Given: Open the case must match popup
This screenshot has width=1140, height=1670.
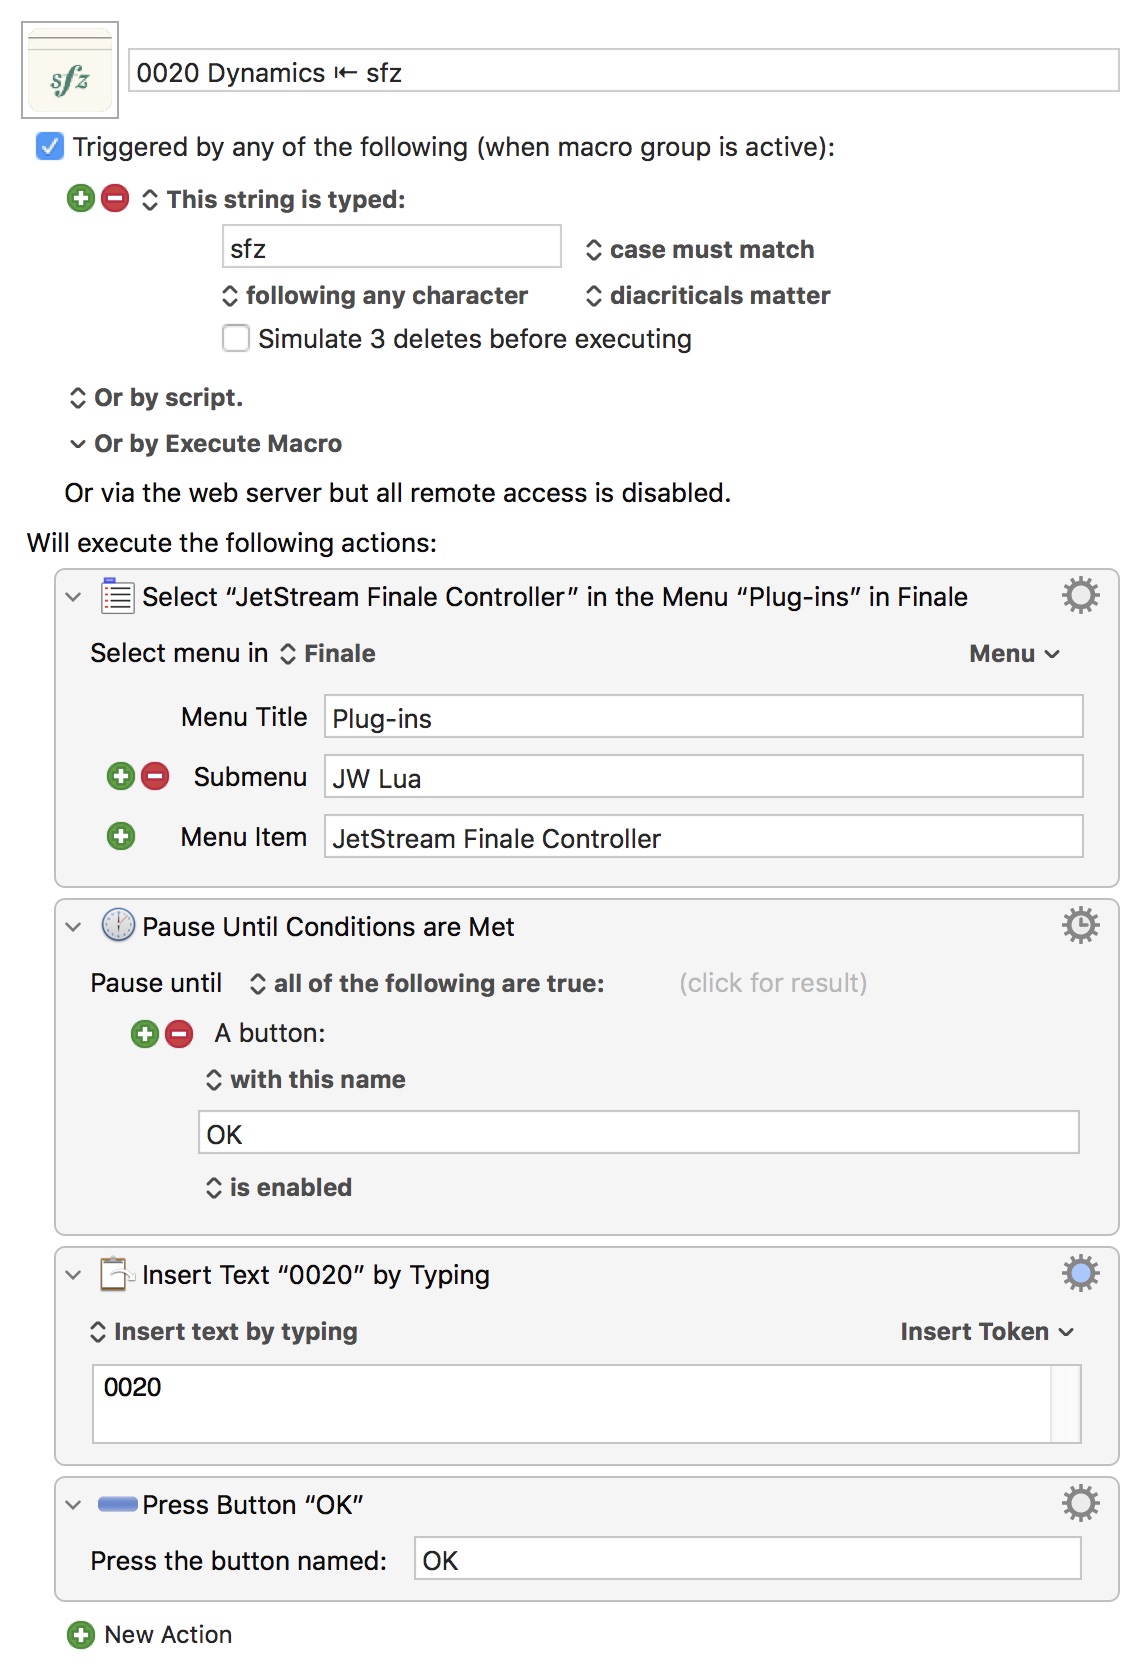Looking at the screenshot, I should click(700, 249).
